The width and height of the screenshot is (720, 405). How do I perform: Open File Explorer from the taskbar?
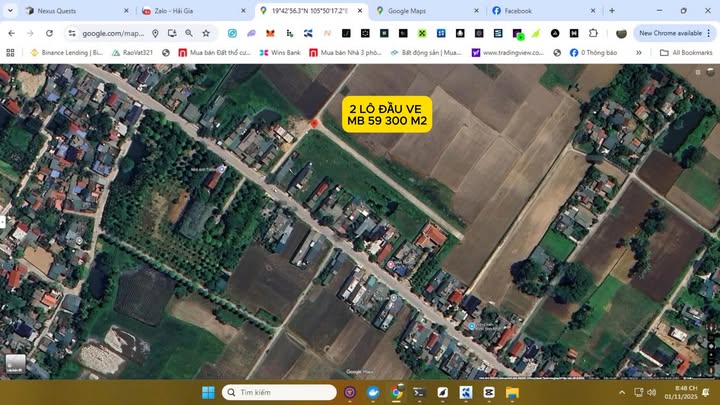pos(512,392)
